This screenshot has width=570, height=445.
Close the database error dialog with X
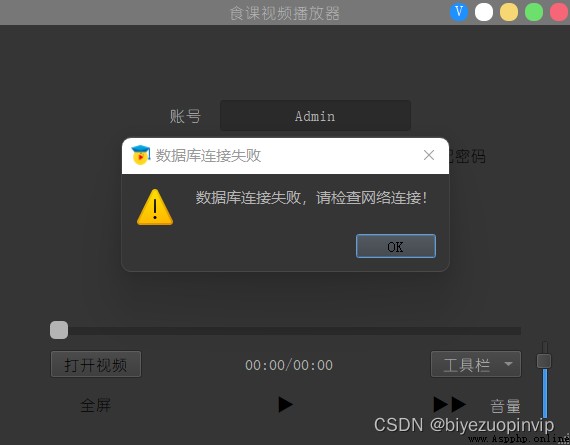[x=429, y=155]
